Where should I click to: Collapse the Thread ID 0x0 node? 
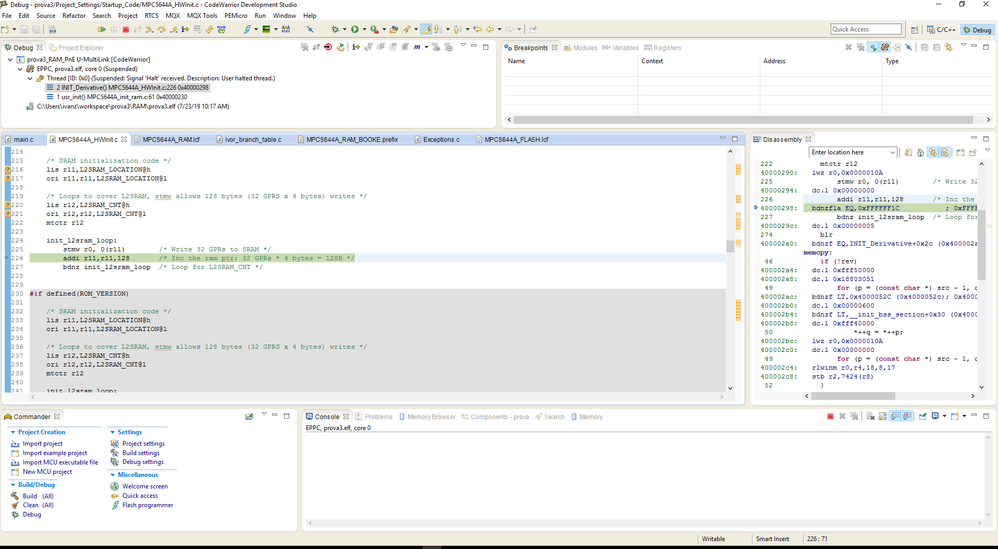click(30, 78)
